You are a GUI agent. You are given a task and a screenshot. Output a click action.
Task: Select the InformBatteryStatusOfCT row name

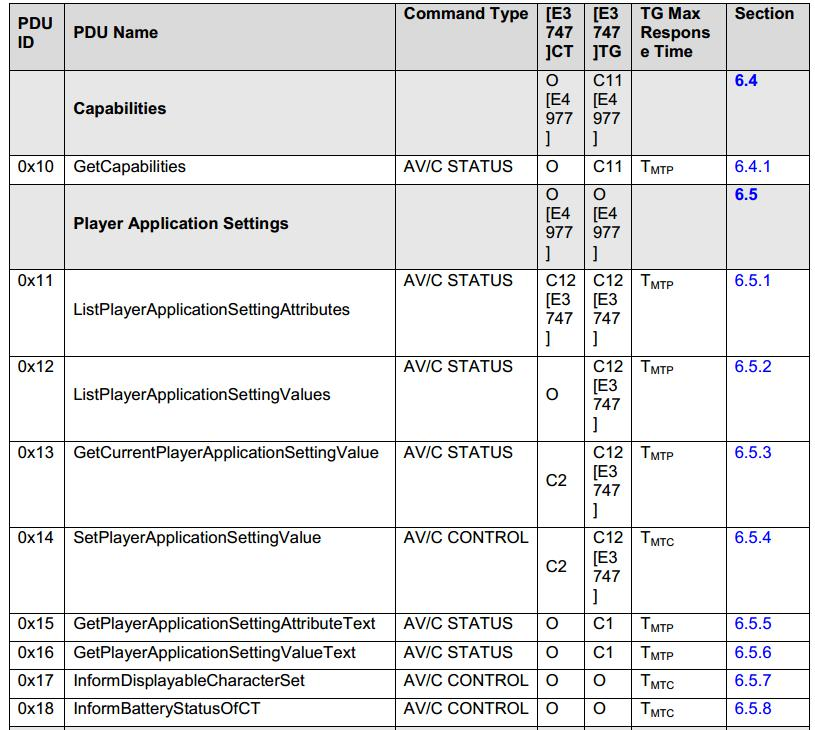pyautogui.click(x=166, y=708)
